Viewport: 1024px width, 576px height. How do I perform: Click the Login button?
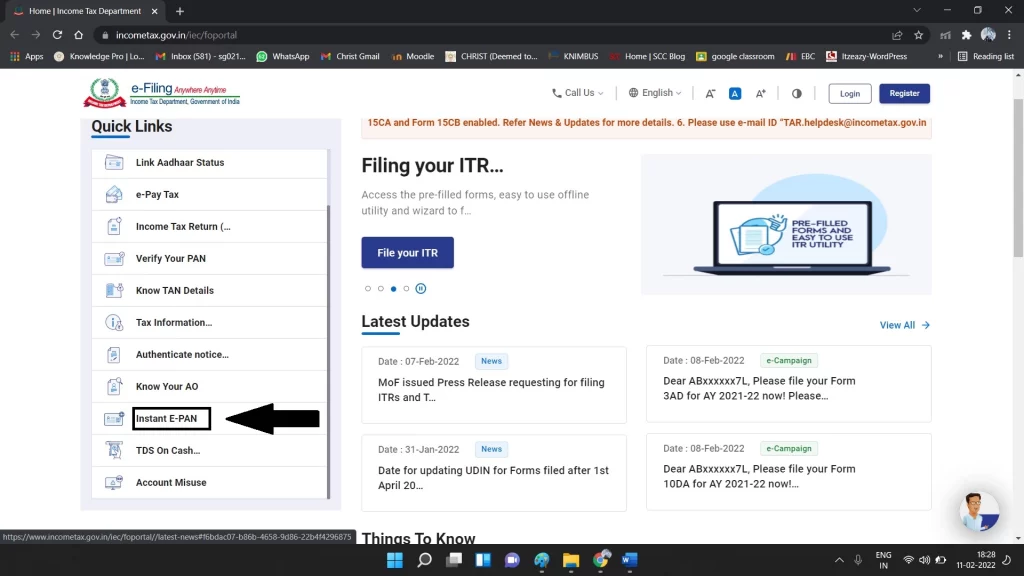click(x=850, y=94)
